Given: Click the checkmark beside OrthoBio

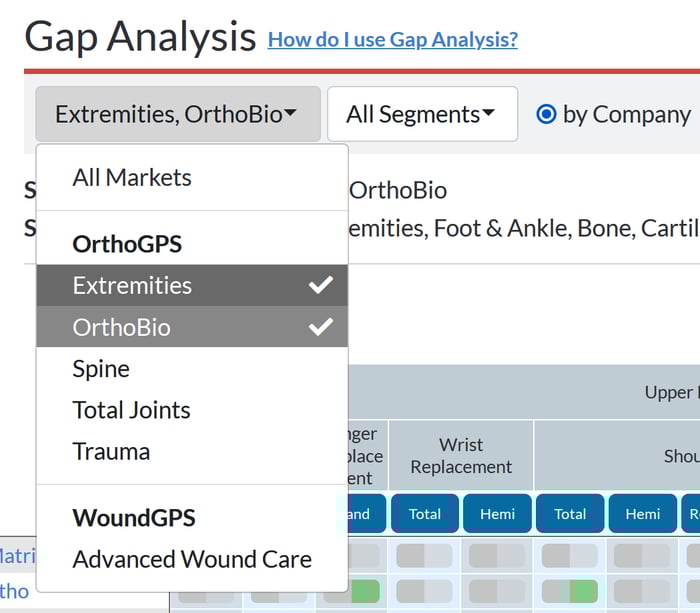Looking at the screenshot, I should click(x=321, y=327).
